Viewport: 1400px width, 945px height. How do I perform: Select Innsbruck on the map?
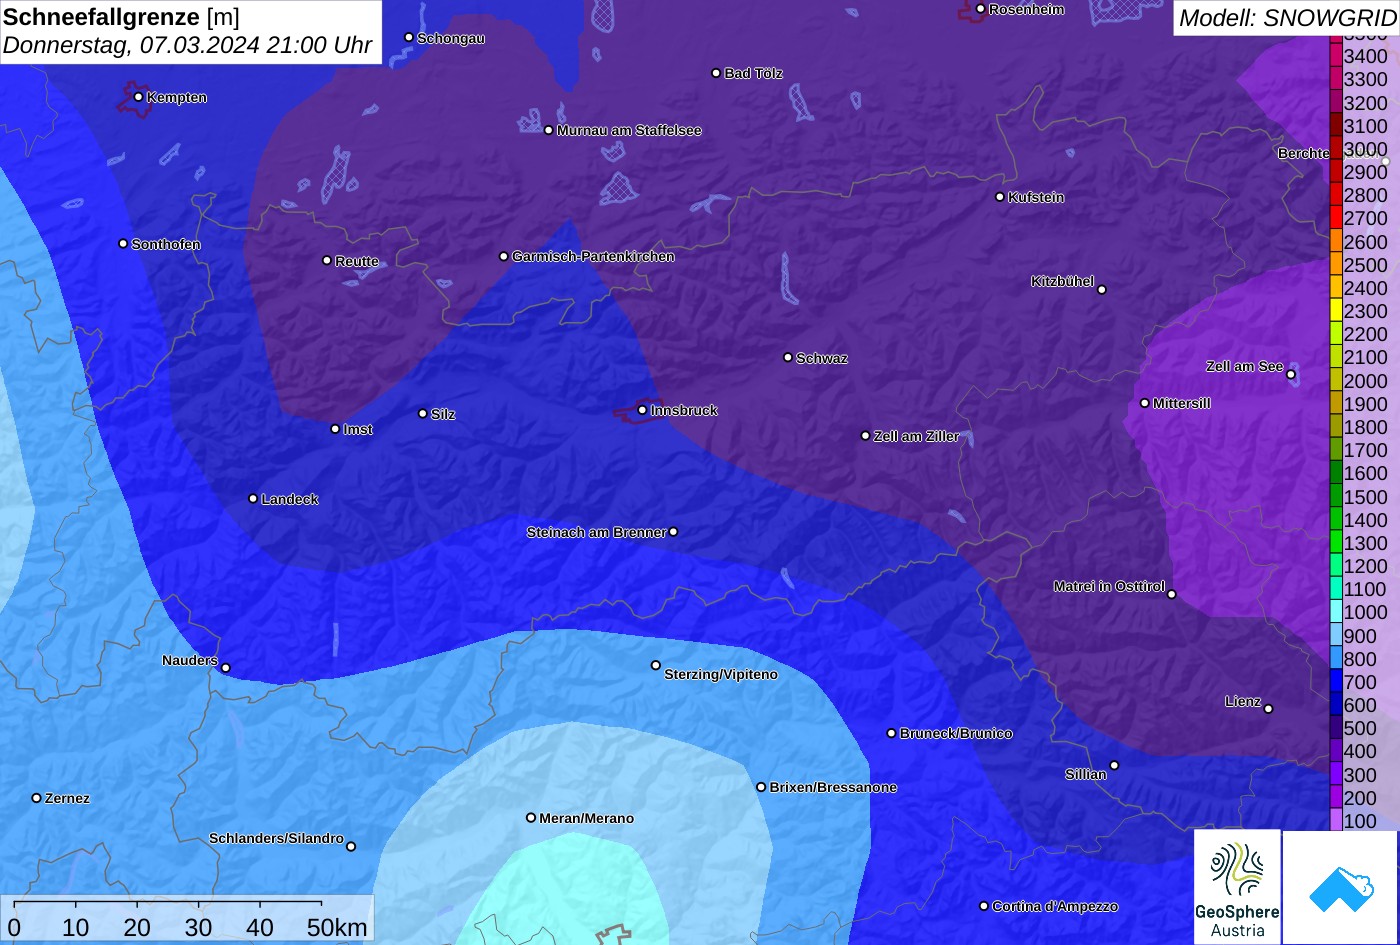point(684,410)
